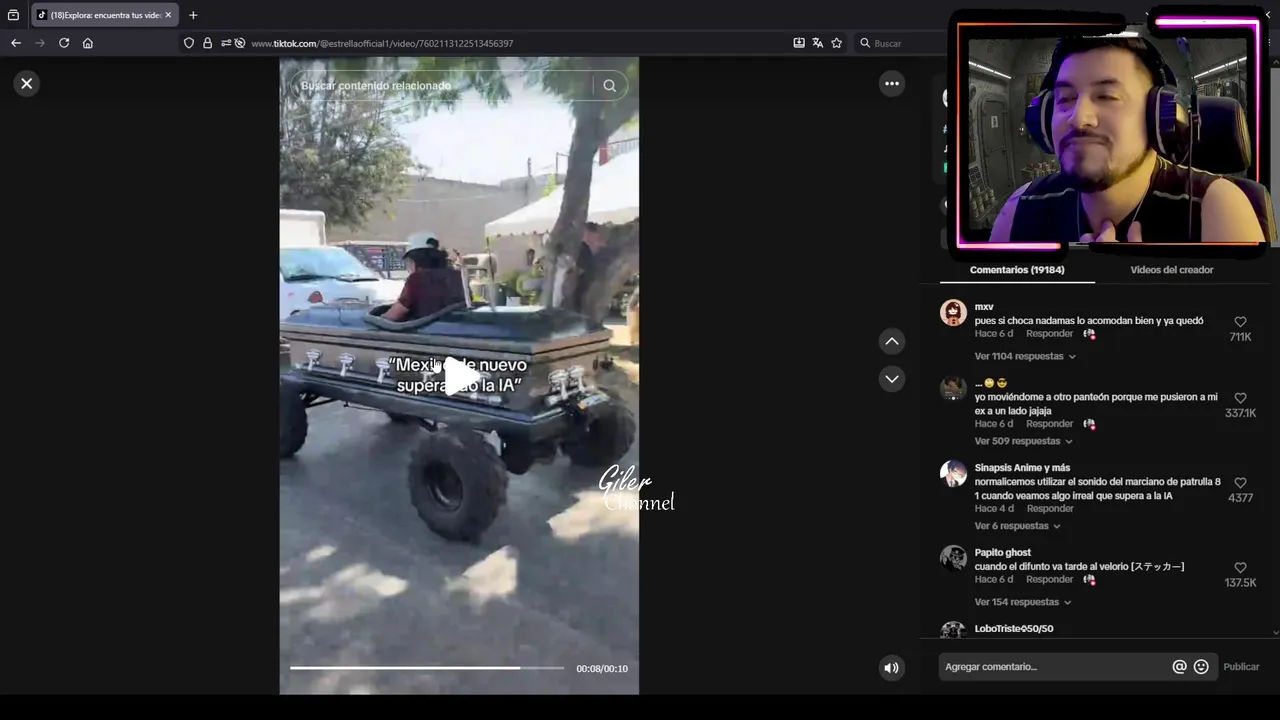Open a new browser tab

tap(193, 15)
